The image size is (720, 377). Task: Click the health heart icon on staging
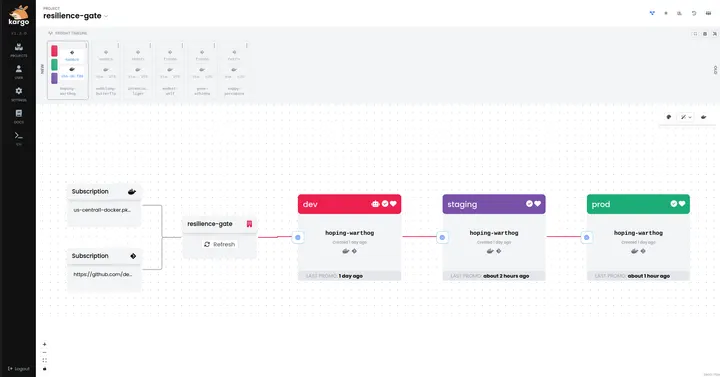(537, 203)
